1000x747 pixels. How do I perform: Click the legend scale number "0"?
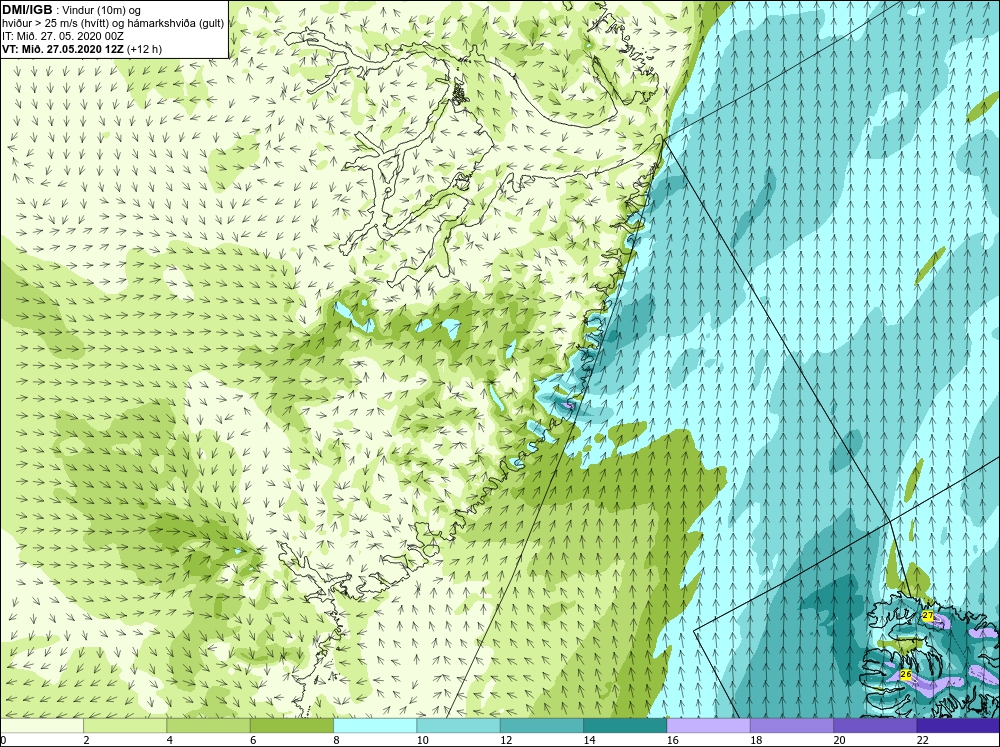pyautogui.click(x=3, y=740)
